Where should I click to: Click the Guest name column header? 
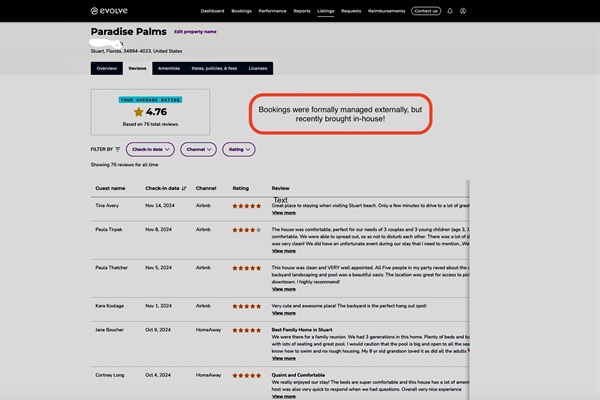pos(110,188)
